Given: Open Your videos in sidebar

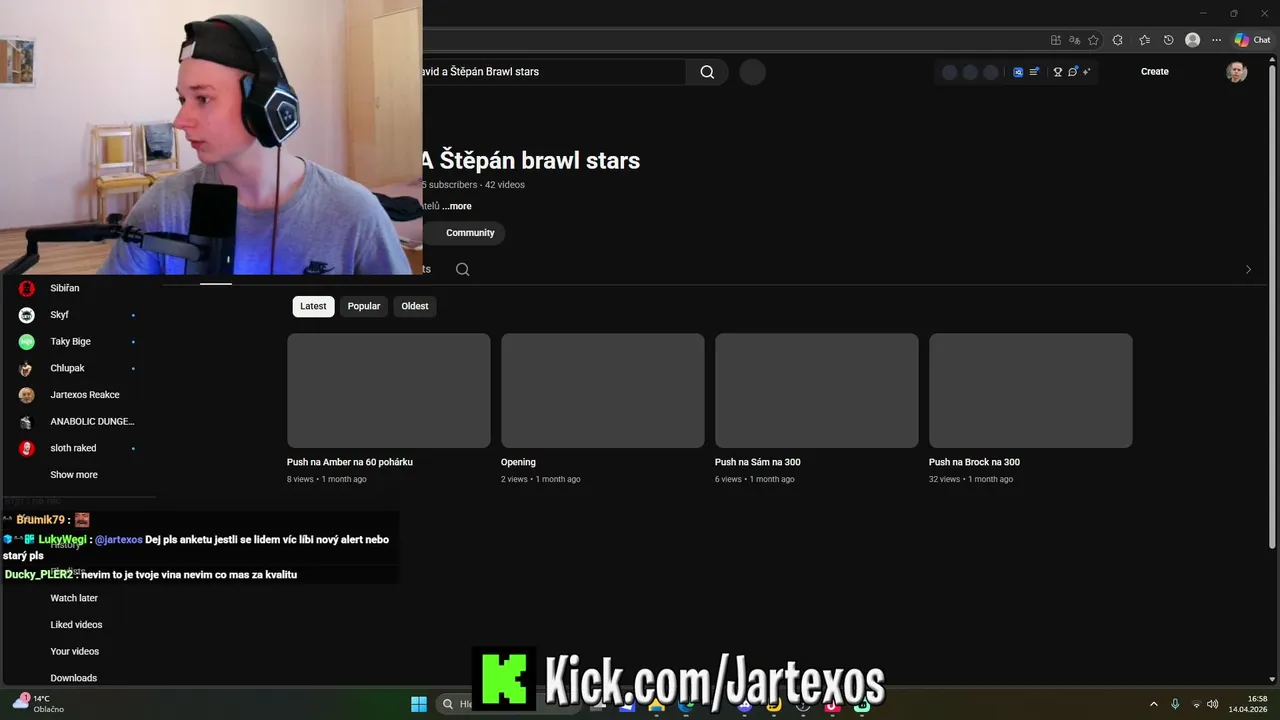Looking at the screenshot, I should click(75, 651).
